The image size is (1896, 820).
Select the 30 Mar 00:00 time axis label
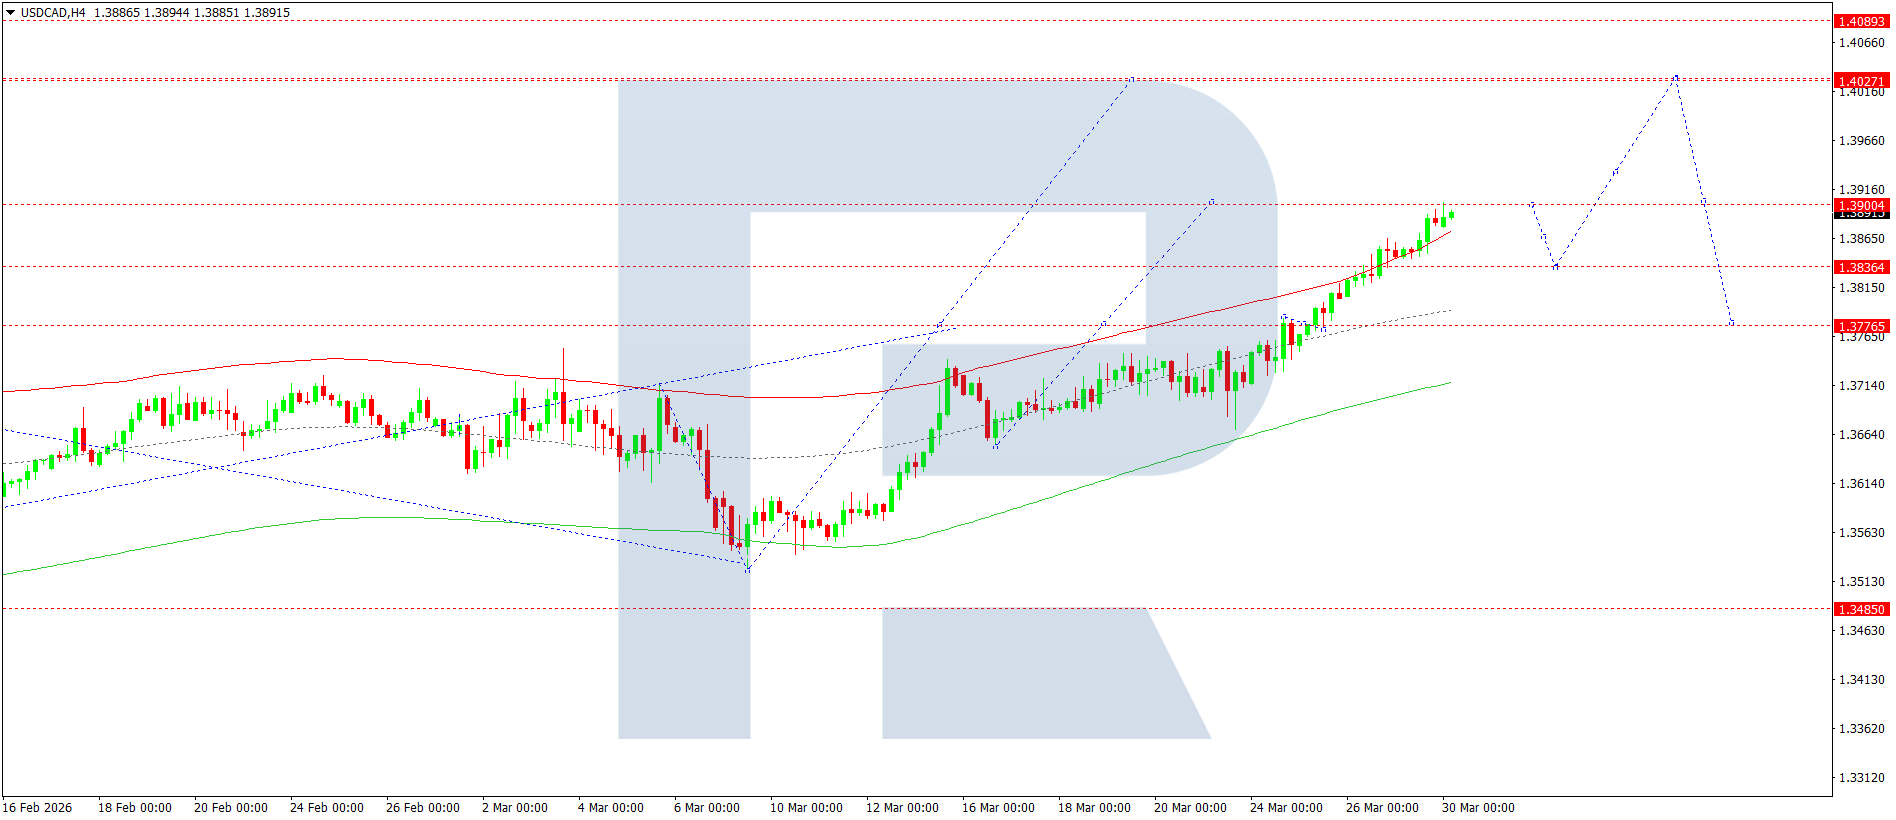point(1477,807)
